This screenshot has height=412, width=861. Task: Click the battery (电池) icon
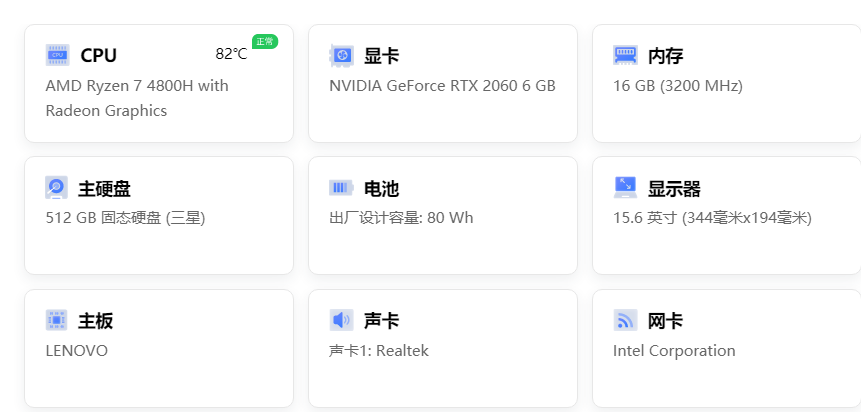click(x=341, y=188)
